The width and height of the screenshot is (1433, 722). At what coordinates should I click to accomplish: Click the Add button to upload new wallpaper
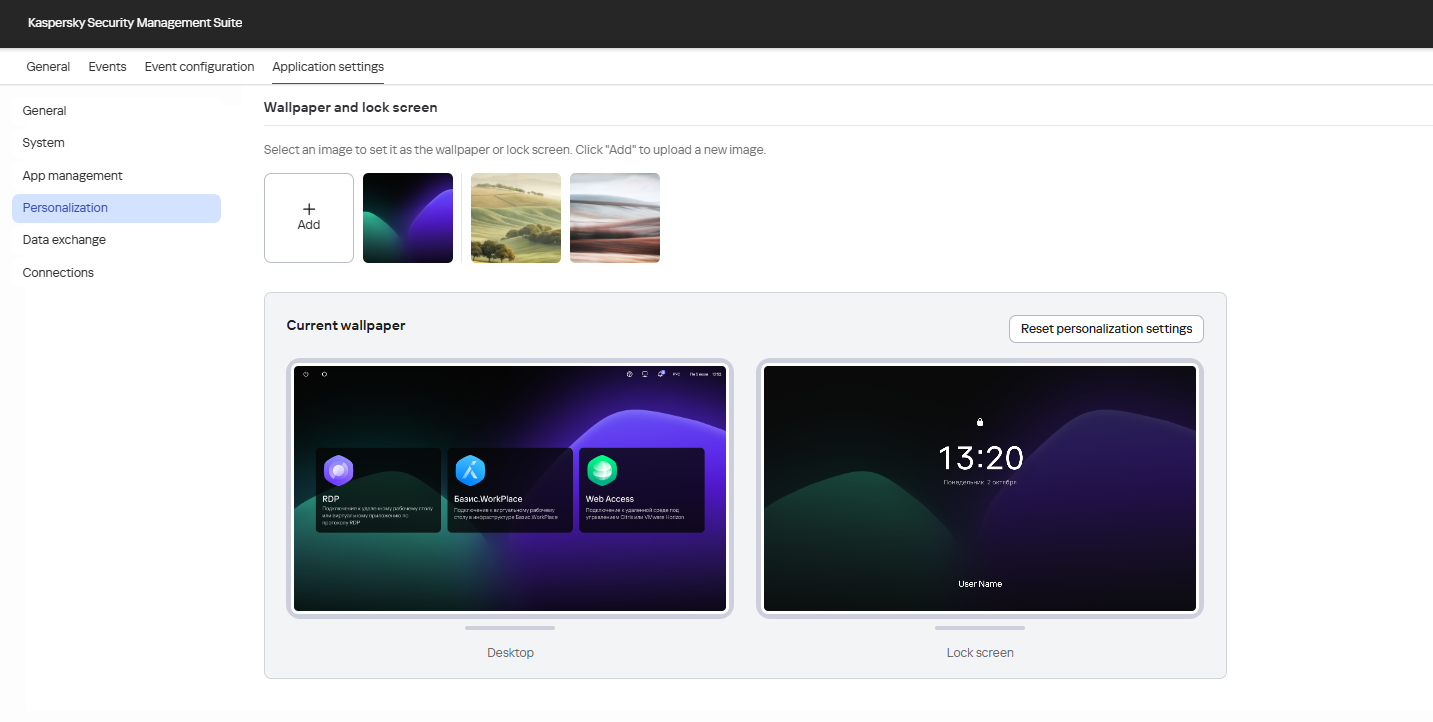(x=308, y=217)
